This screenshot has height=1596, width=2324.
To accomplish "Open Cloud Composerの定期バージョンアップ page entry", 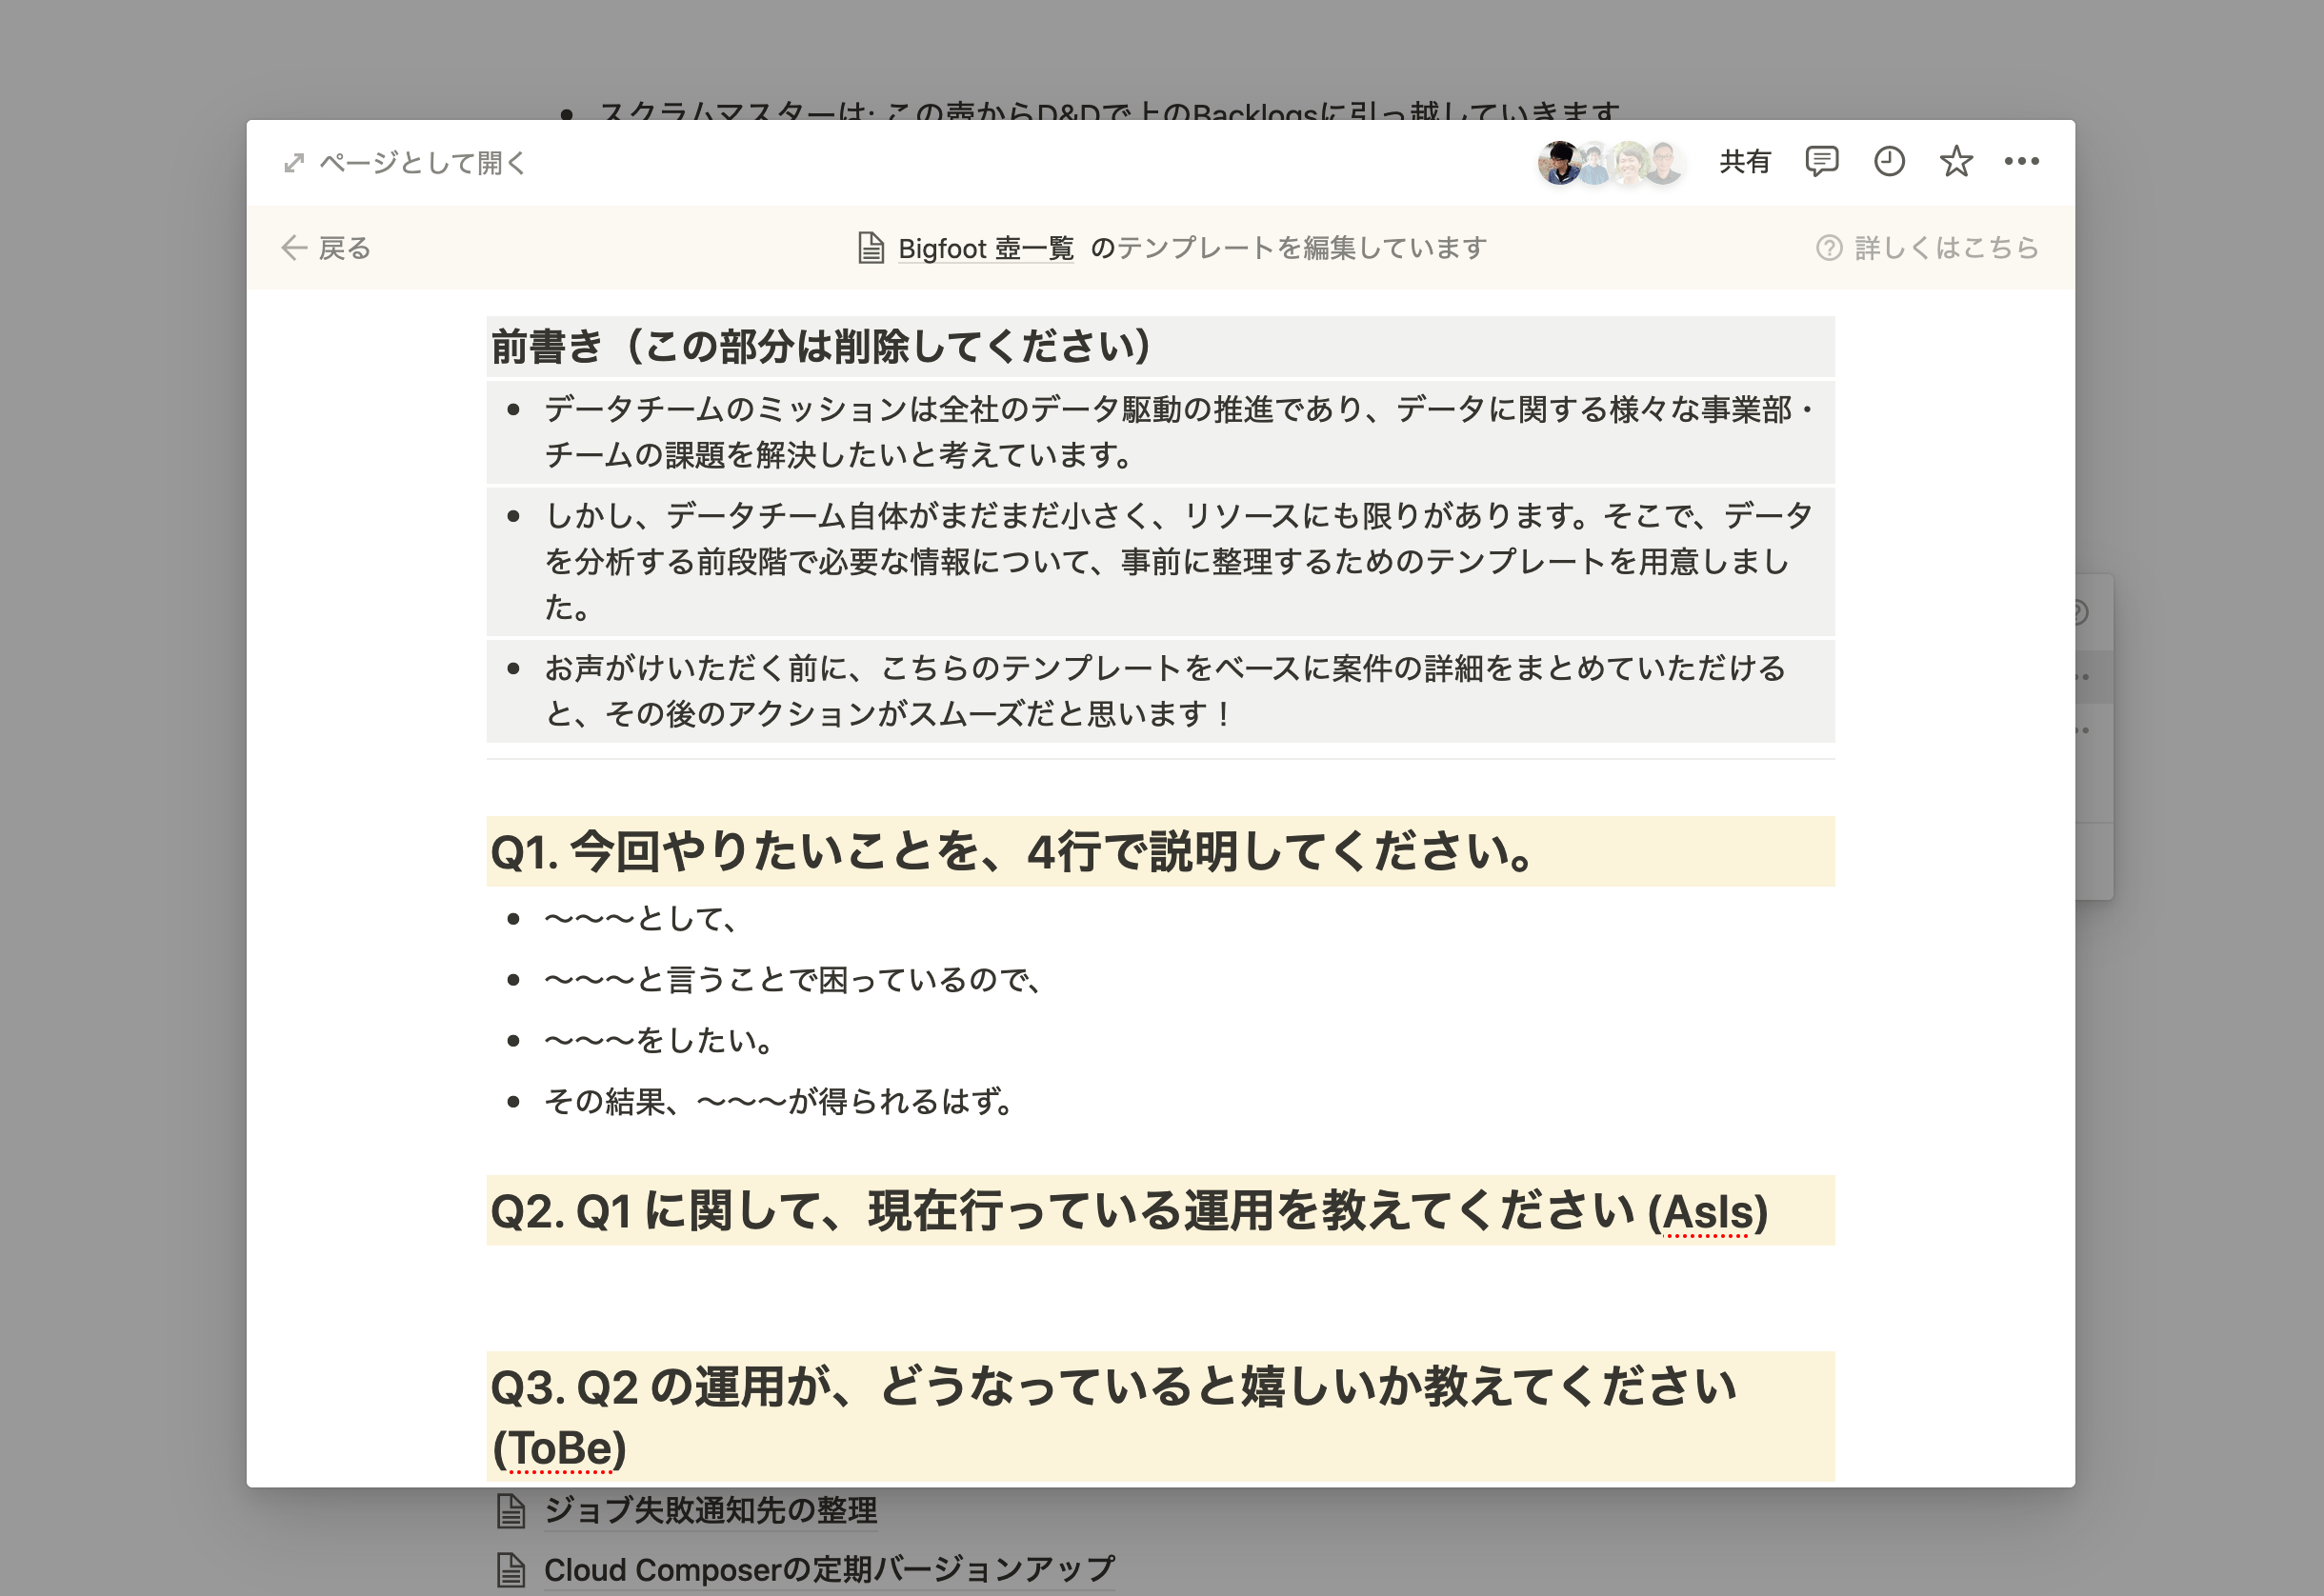I will [x=828, y=1570].
